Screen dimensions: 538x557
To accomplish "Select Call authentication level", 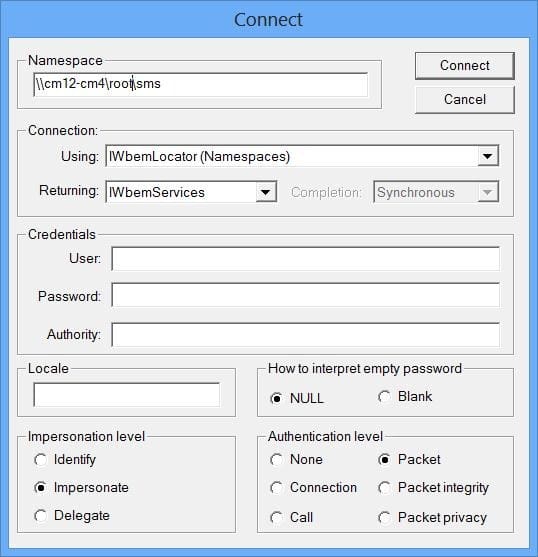I will point(292,518).
